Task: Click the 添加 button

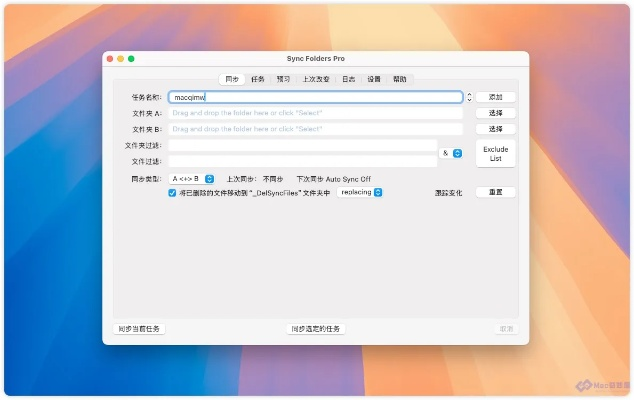Action: point(495,98)
